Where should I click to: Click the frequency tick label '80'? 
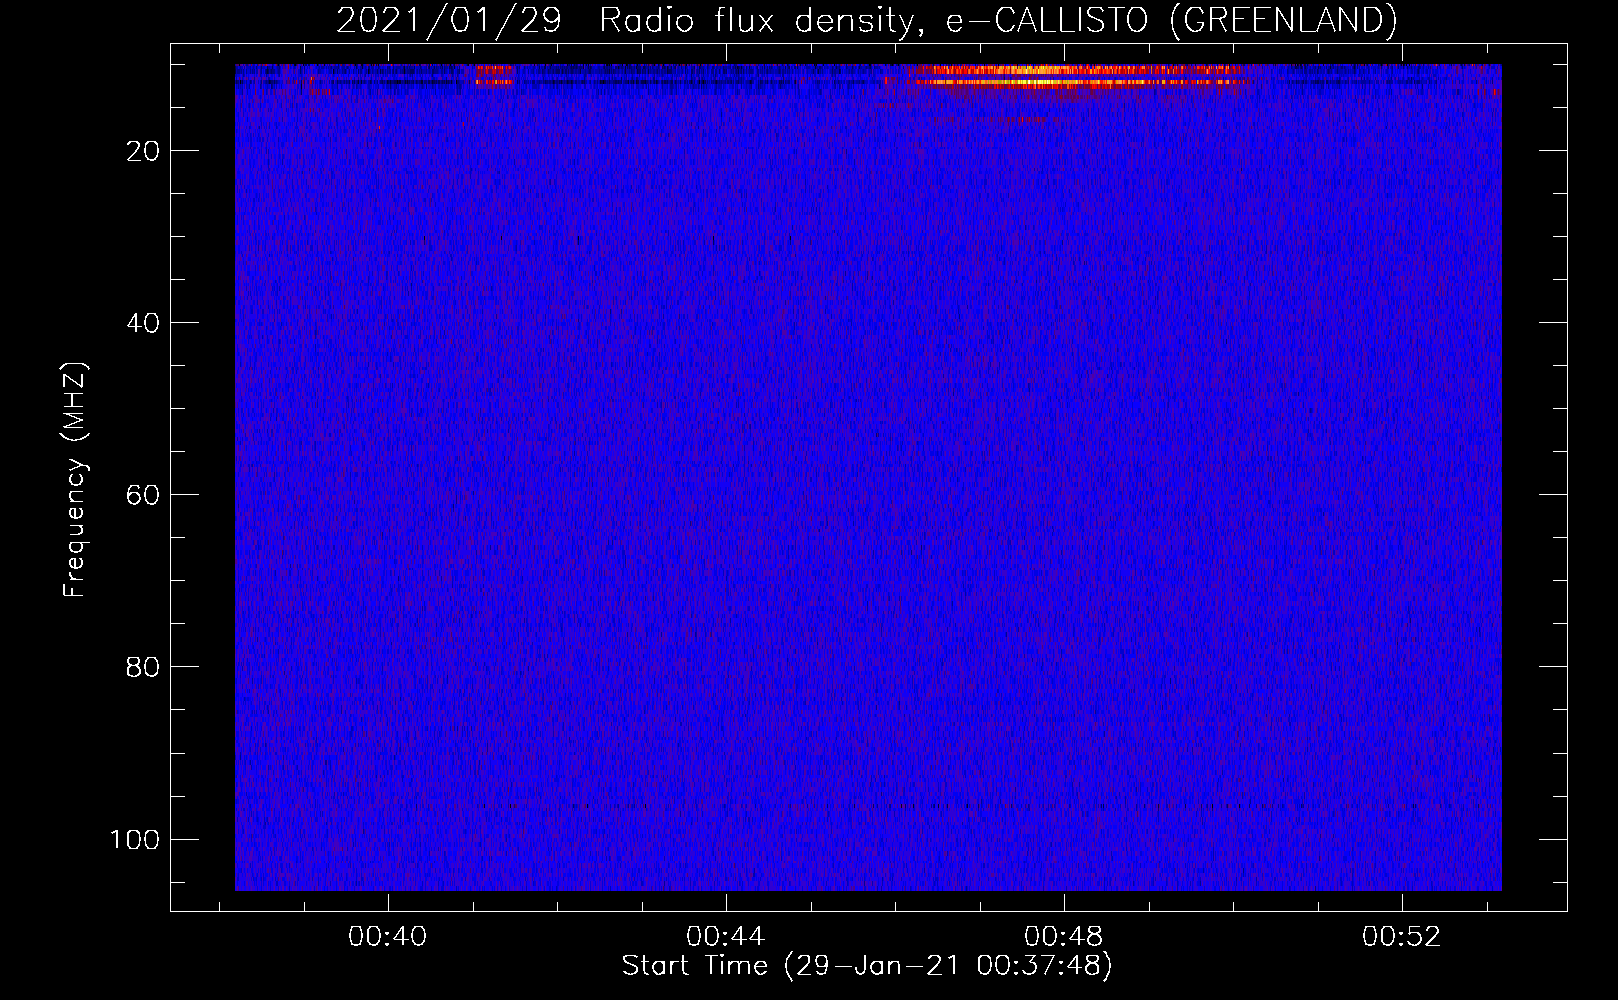[x=143, y=667]
